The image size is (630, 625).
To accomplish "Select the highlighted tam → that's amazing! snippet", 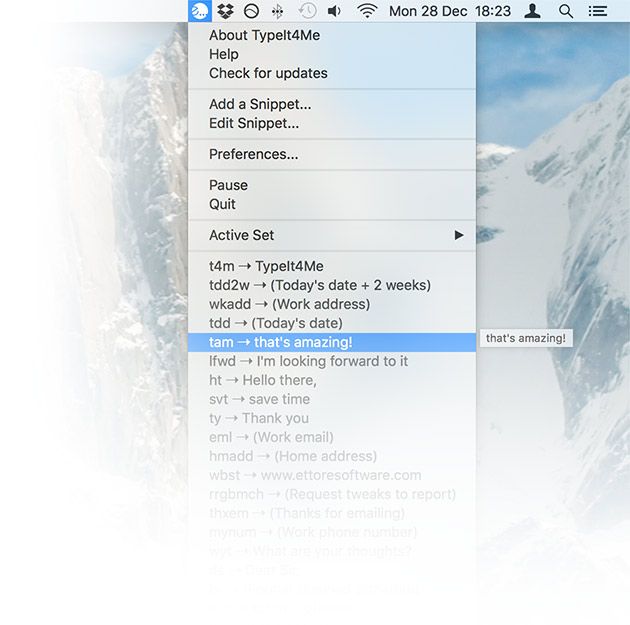I will pyautogui.click(x=332, y=342).
